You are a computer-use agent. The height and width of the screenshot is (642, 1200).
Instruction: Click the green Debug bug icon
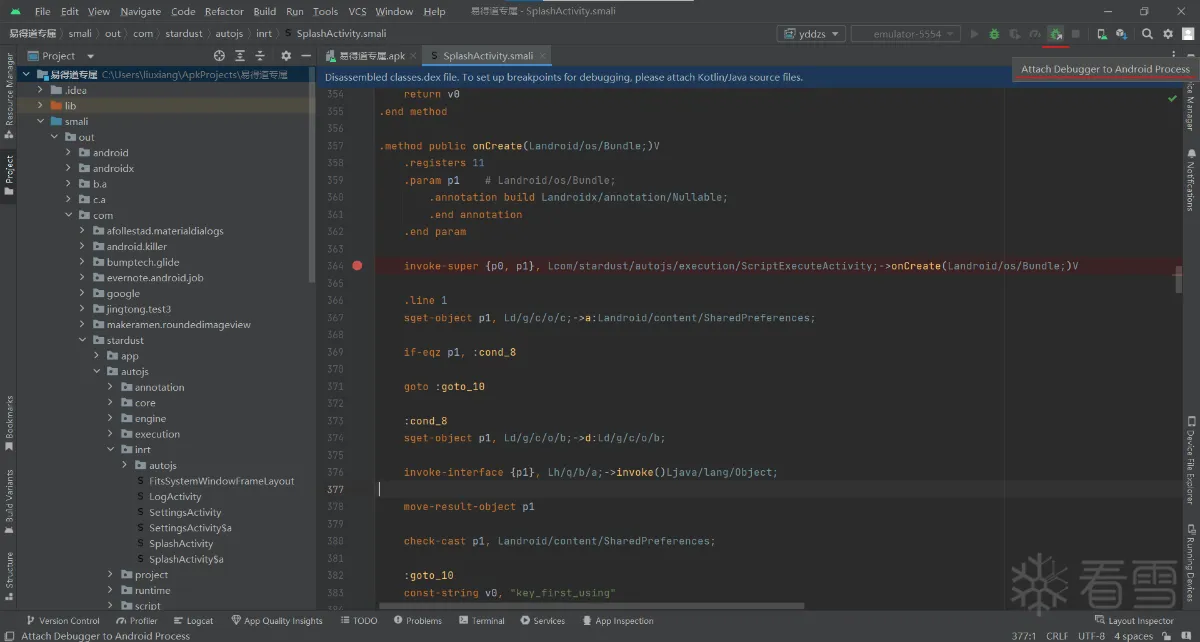(994, 34)
